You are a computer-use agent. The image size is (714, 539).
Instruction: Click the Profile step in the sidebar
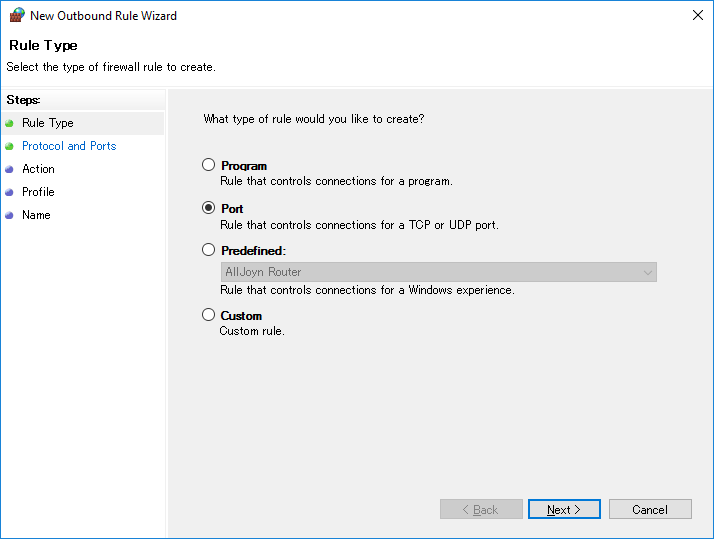pos(38,192)
